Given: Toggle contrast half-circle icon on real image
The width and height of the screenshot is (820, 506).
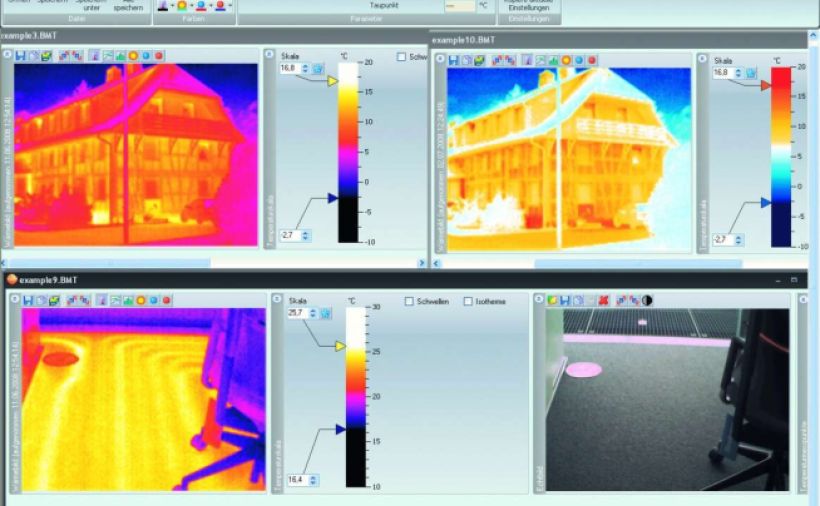Looking at the screenshot, I should point(647,300).
